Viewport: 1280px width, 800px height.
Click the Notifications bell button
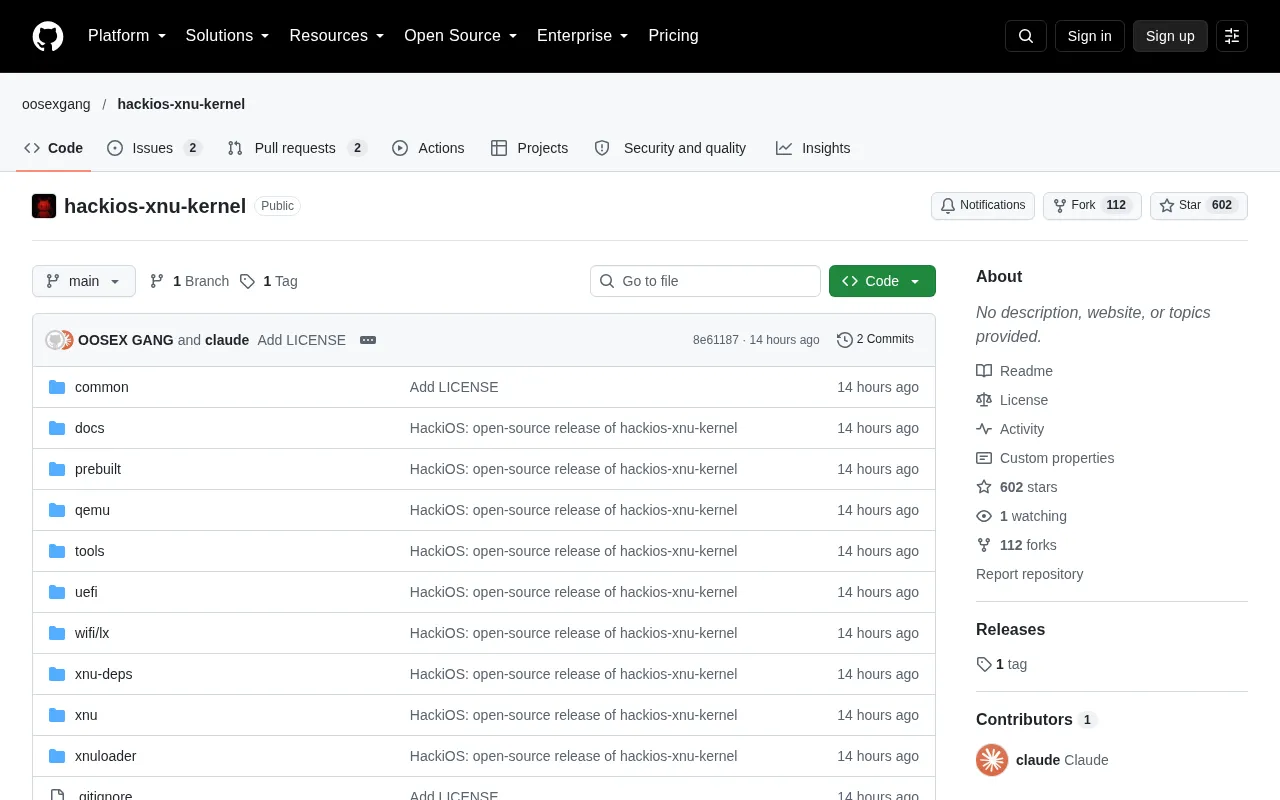click(x=983, y=205)
